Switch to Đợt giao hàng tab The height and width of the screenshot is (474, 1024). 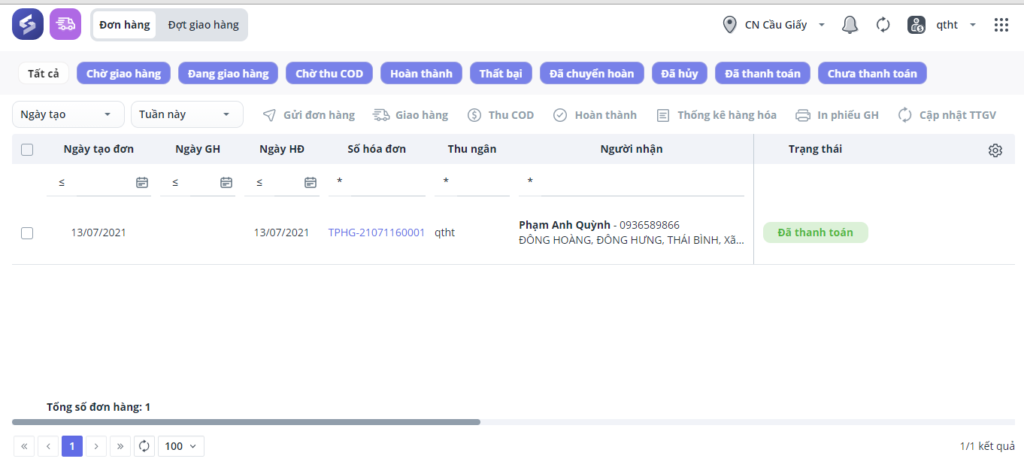point(203,25)
